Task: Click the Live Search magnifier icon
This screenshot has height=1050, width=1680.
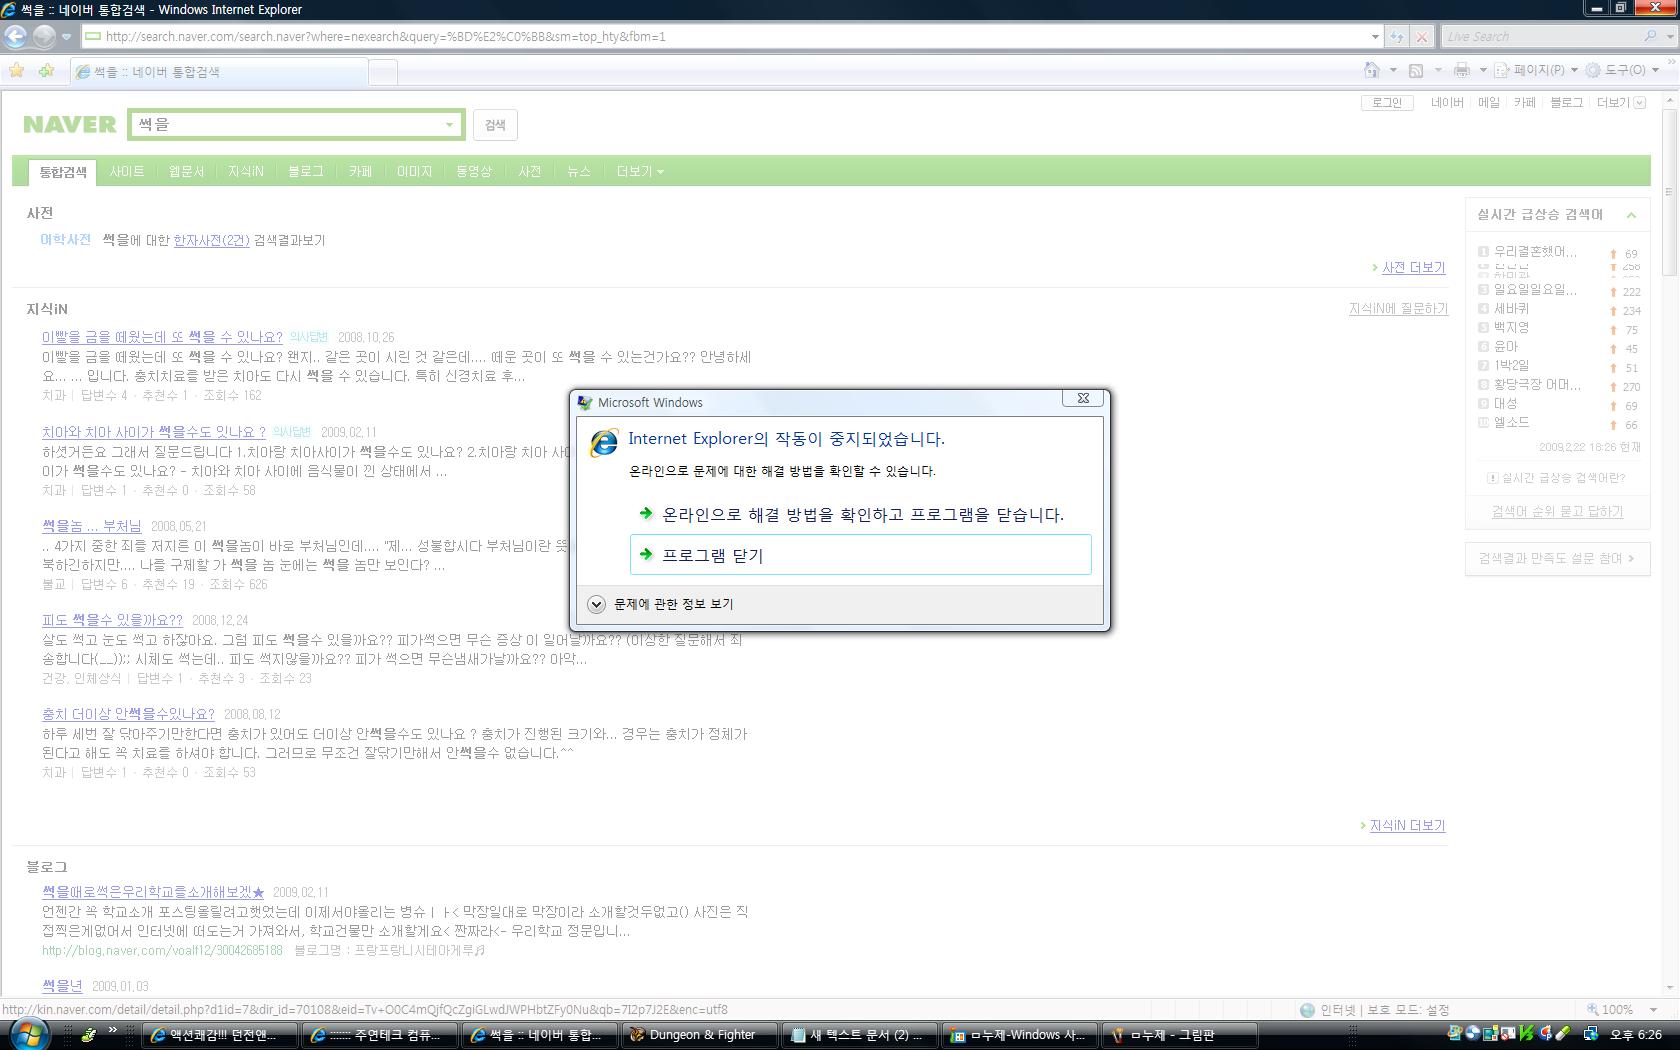Action: 1650,36
